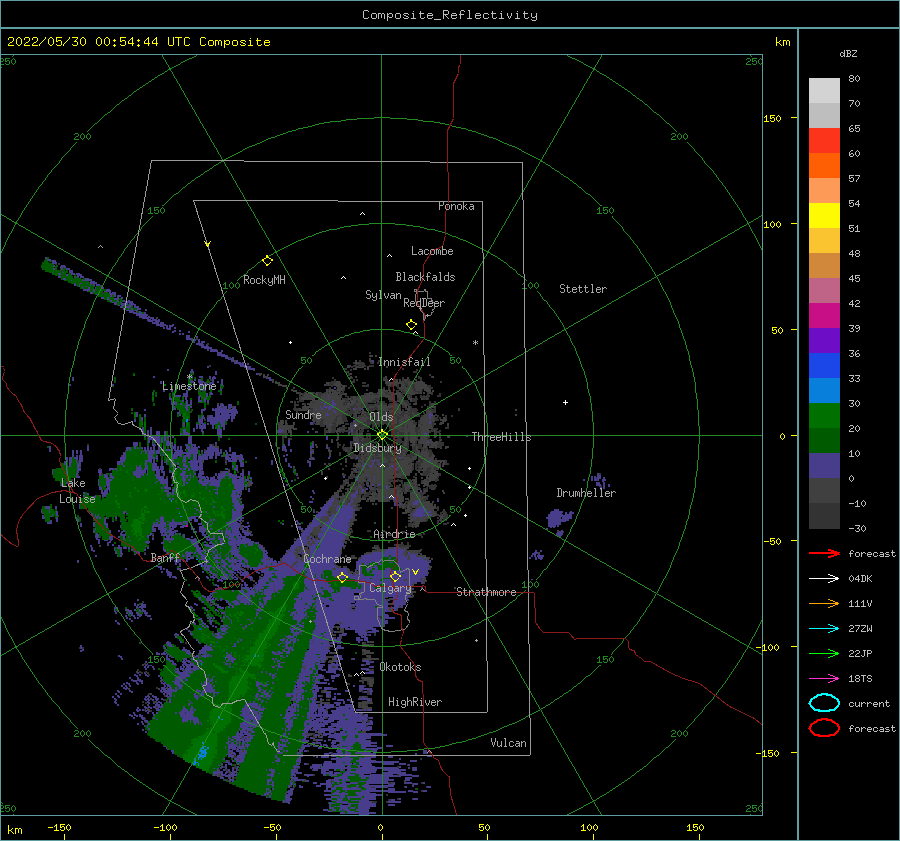Click the Strathmore city label
The width and height of the screenshot is (900, 841).
[486, 592]
